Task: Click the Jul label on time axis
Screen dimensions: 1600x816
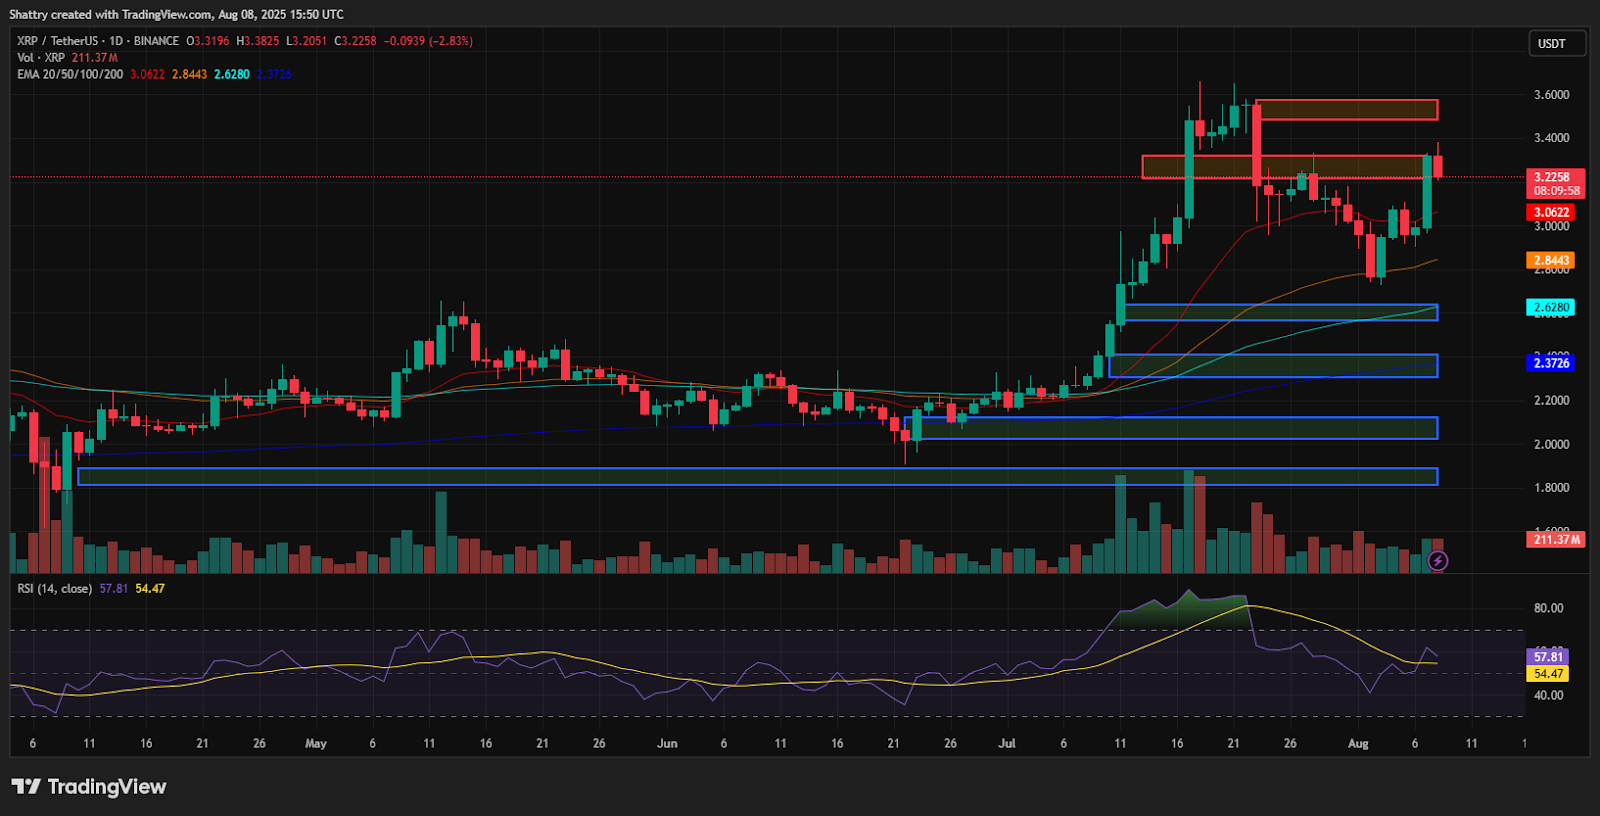Action: click(1006, 744)
